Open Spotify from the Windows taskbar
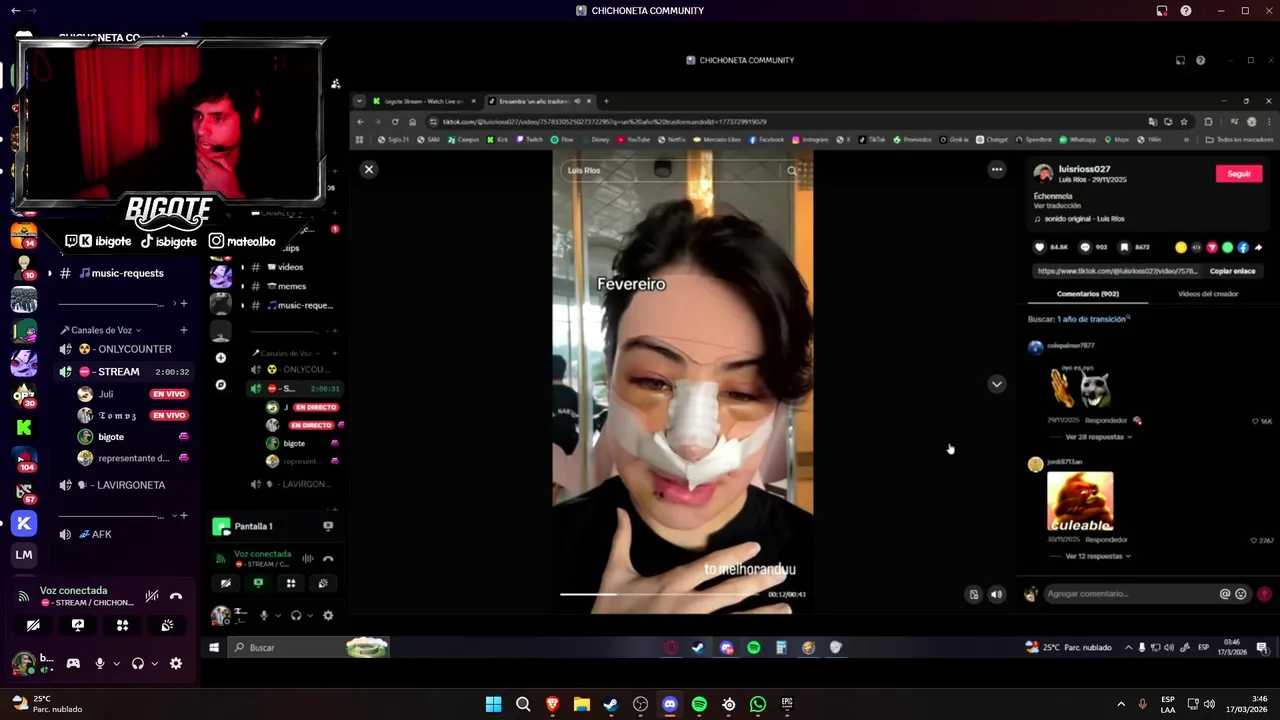 (699, 705)
